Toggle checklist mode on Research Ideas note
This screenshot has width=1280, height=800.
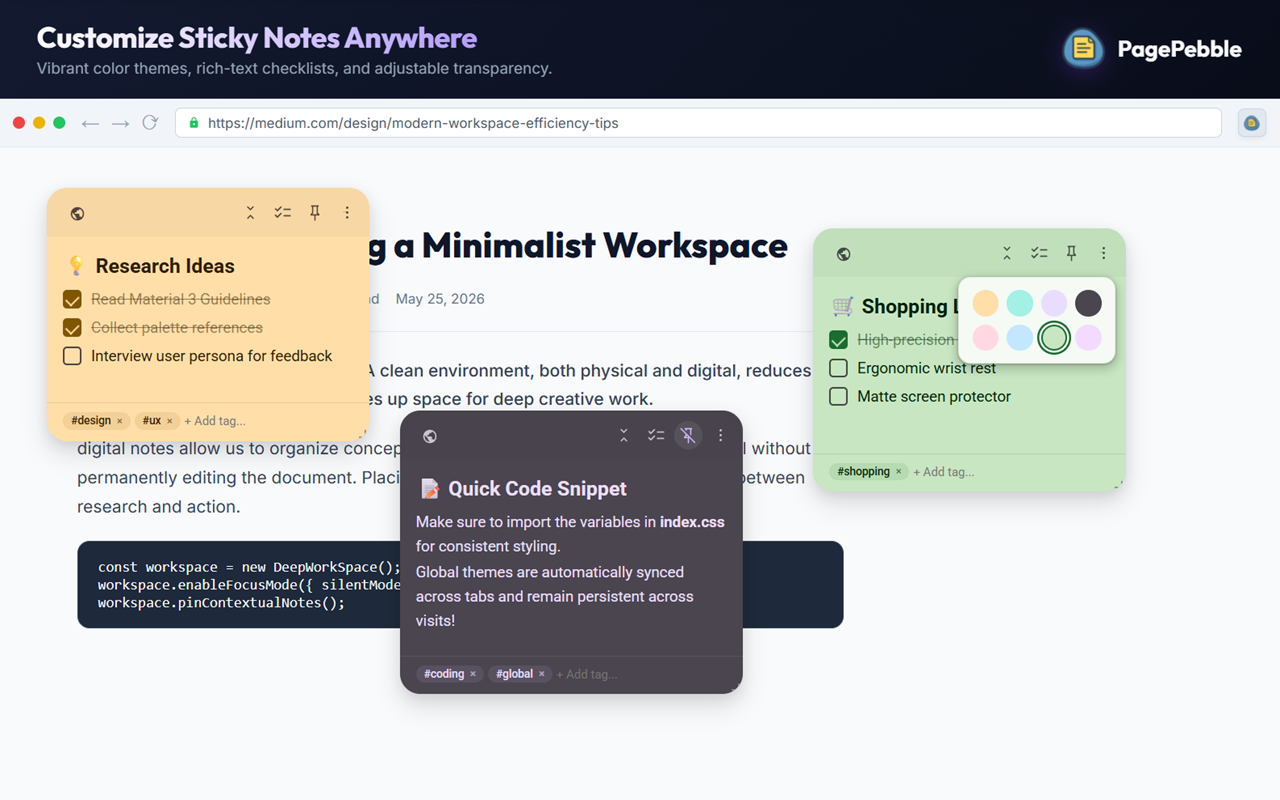click(283, 213)
